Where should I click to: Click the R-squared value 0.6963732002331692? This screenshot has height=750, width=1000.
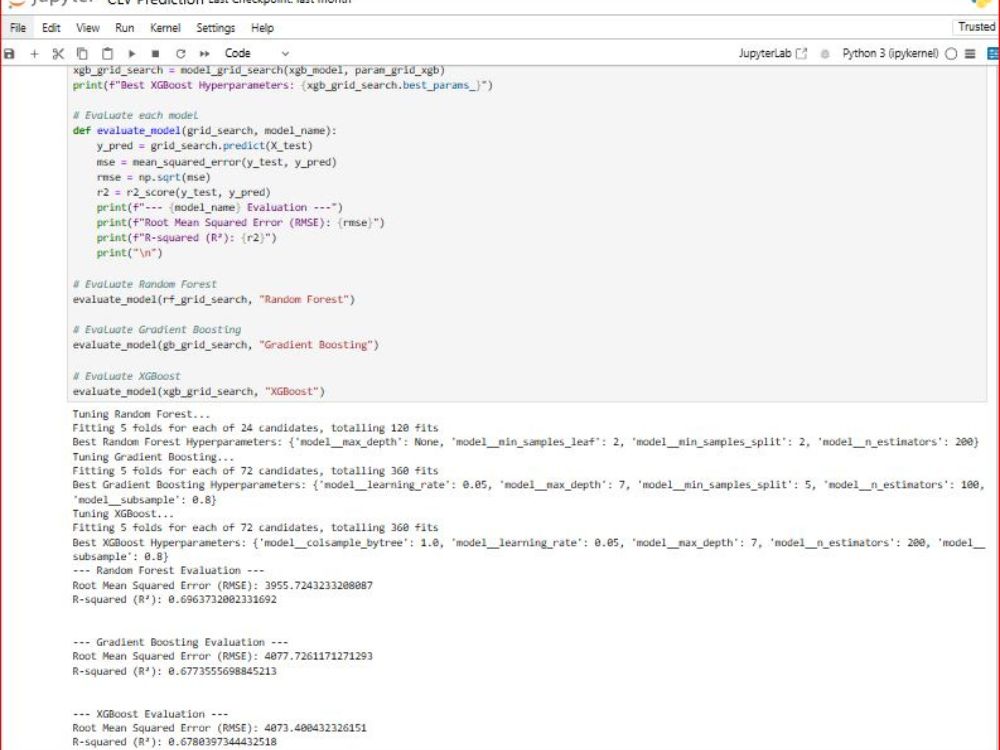pos(222,599)
